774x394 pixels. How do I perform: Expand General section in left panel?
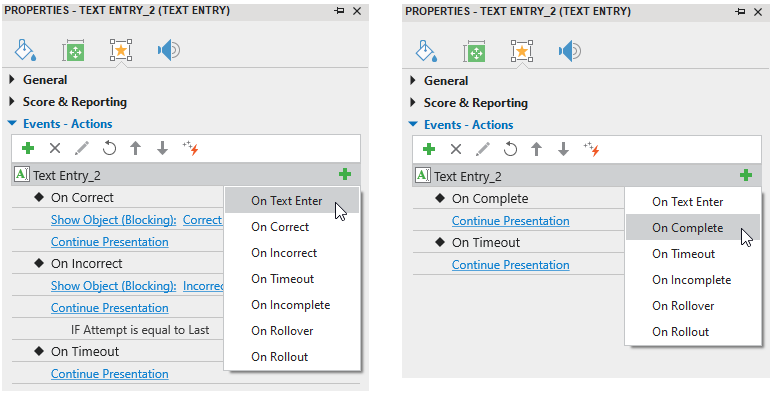(12, 79)
